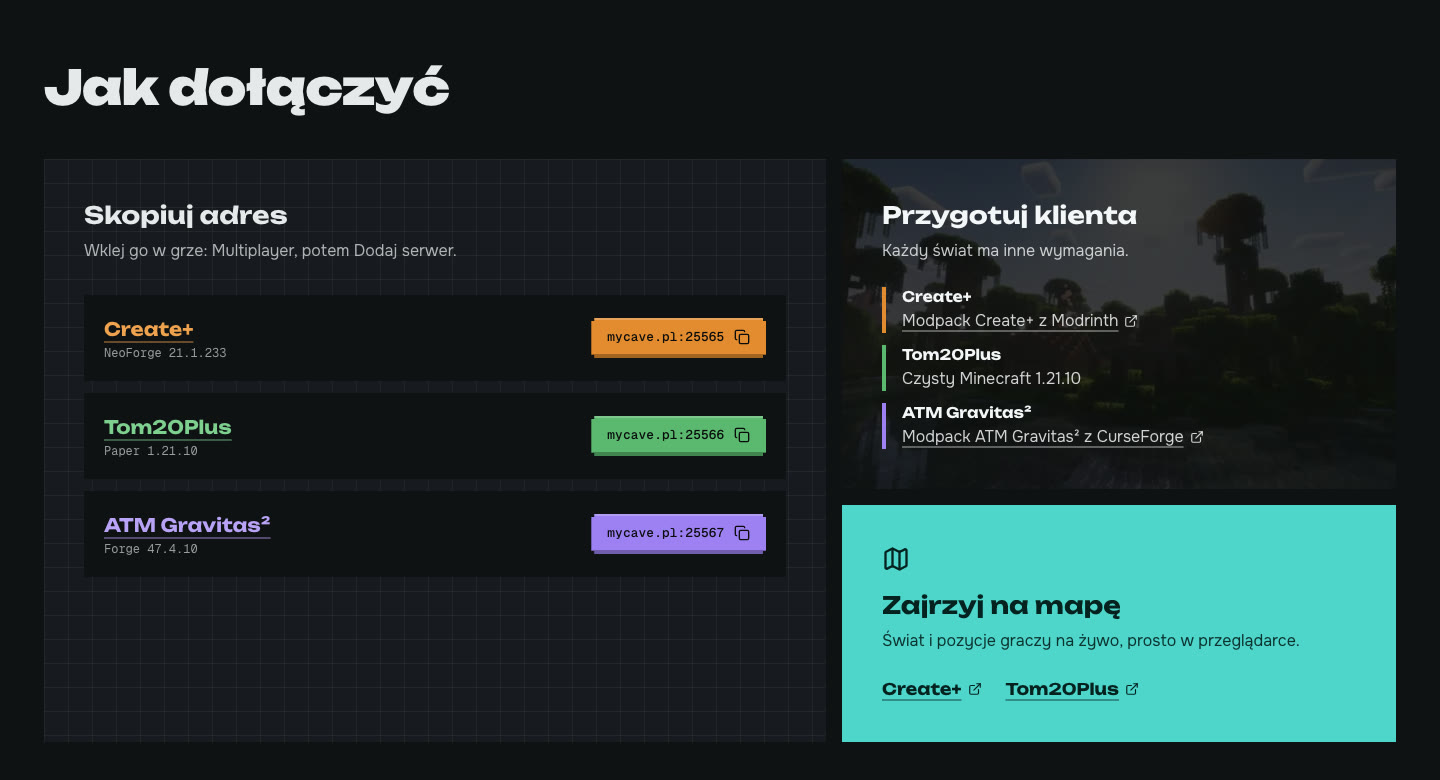The width and height of the screenshot is (1440, 780).
Task: Copy the orange mycave.pl:25565 address
Action: [x=678, y=337]
